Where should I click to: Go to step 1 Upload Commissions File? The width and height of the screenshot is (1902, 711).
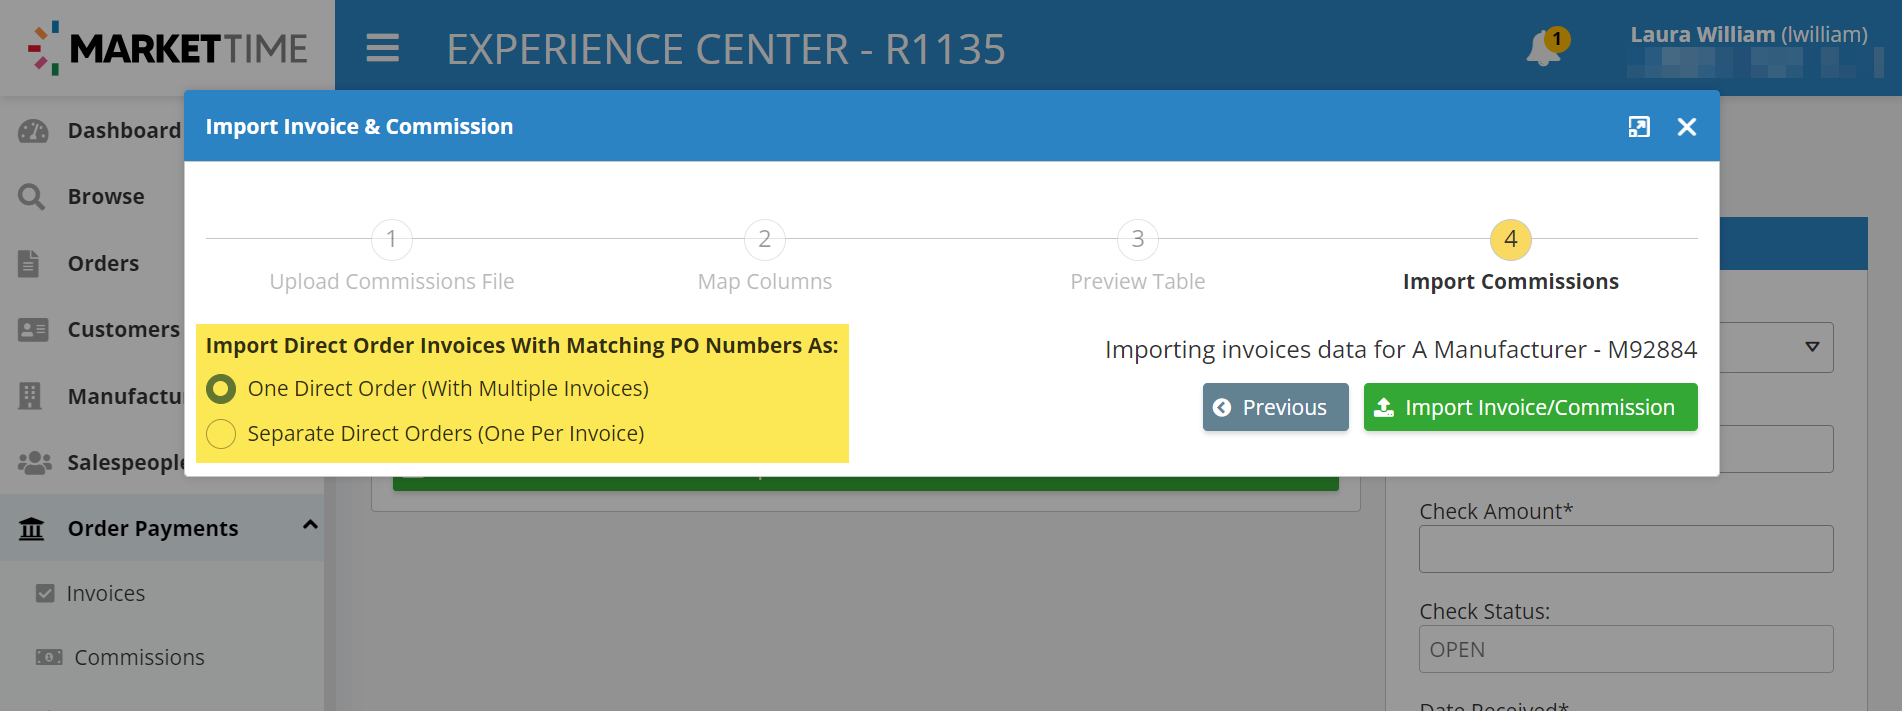click(x=392, y=240)
